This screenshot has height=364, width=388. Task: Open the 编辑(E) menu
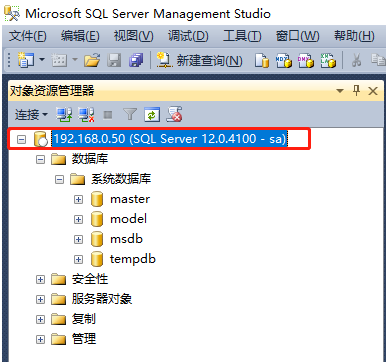[x=80, y=36]
